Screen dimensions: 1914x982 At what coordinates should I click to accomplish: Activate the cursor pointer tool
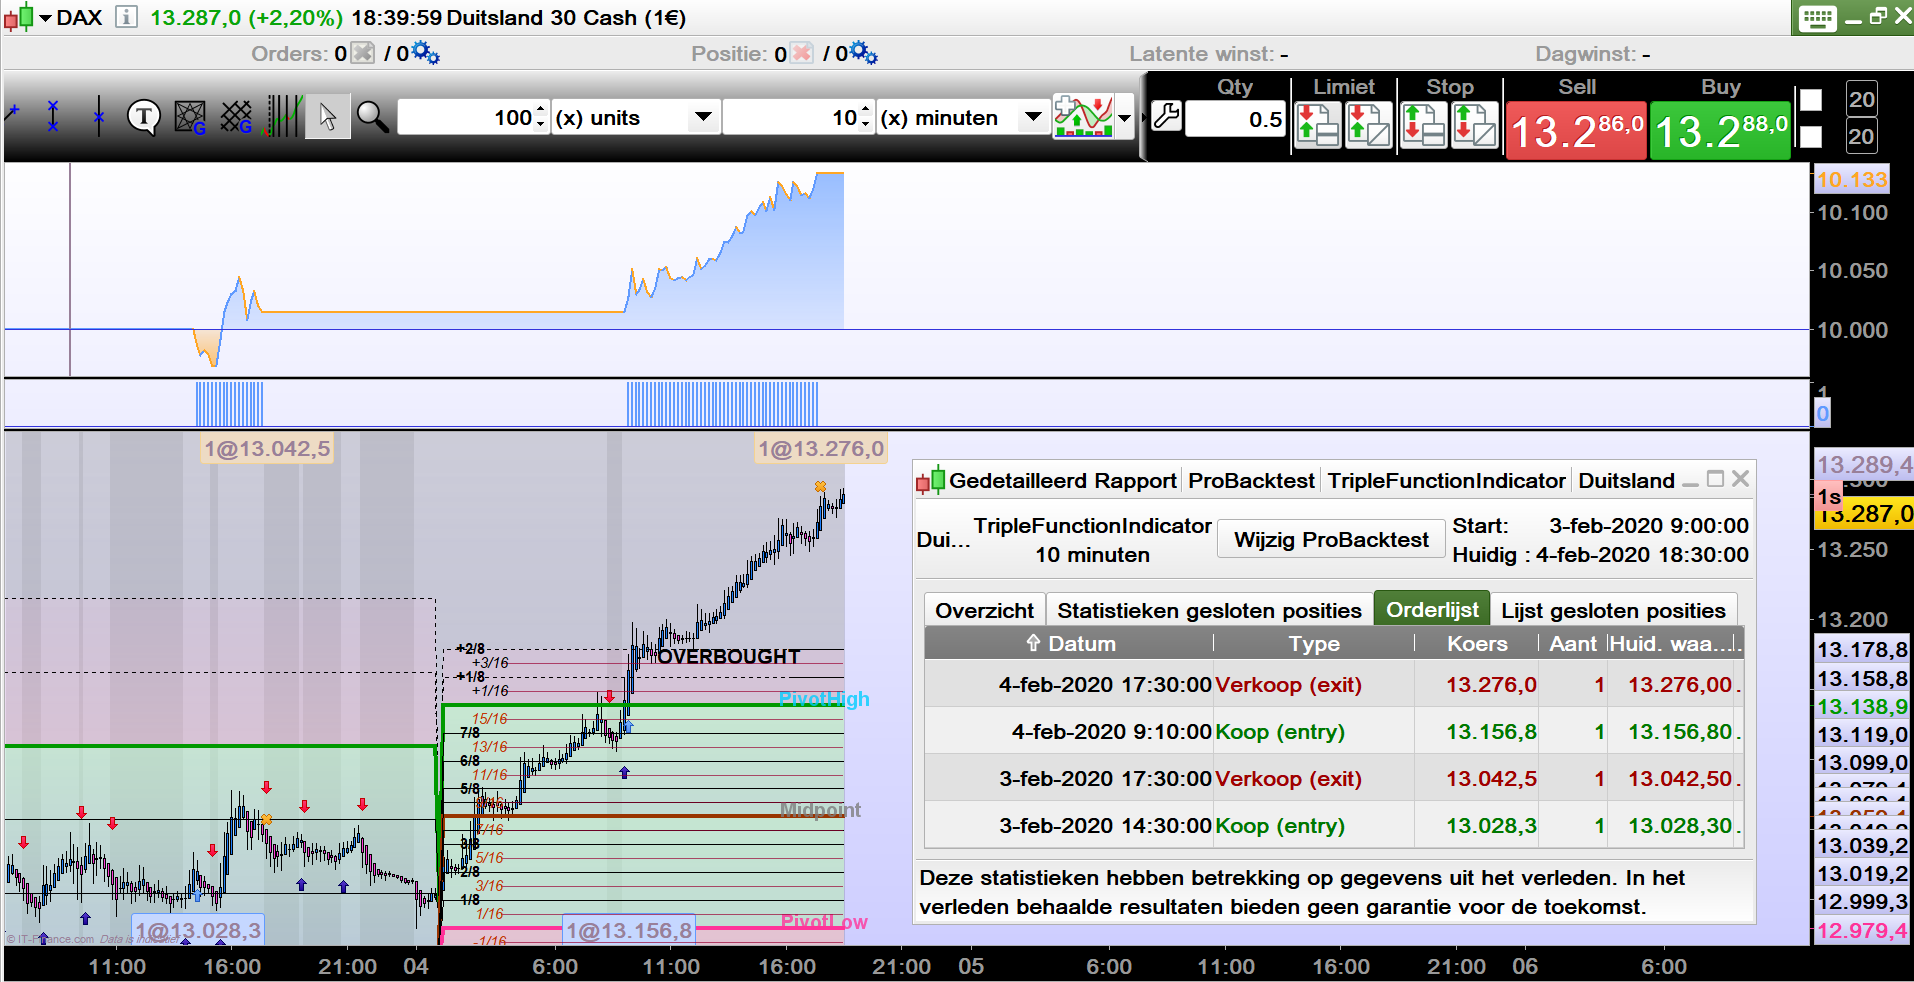click(327, 118)
